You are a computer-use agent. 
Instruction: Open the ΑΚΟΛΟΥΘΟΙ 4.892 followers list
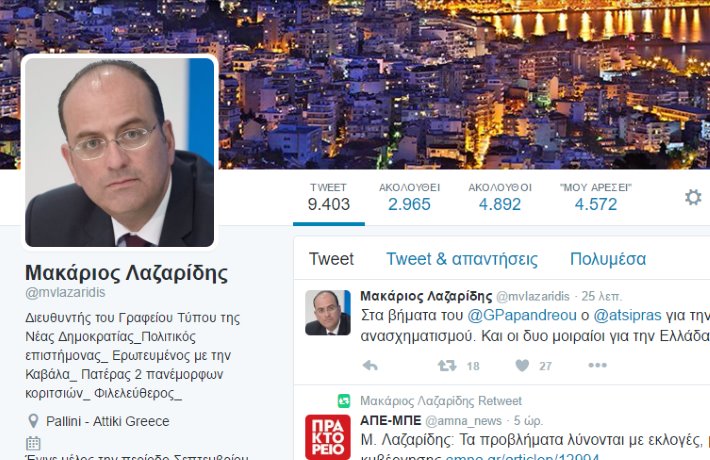point(500,198)
